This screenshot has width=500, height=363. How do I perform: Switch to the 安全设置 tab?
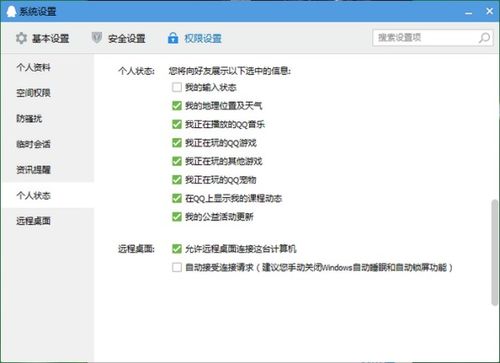pos(119,38)
